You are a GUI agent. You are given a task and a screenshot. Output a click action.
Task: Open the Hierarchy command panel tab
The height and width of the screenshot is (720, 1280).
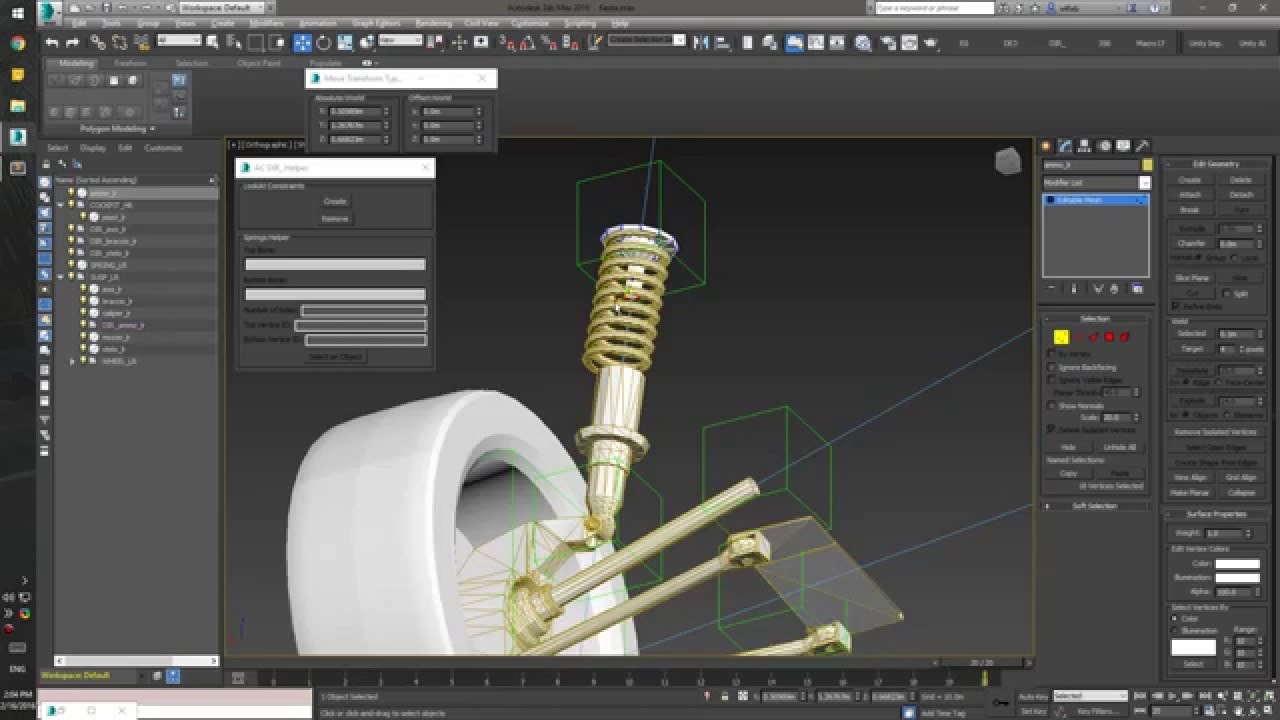[1085, 146]
